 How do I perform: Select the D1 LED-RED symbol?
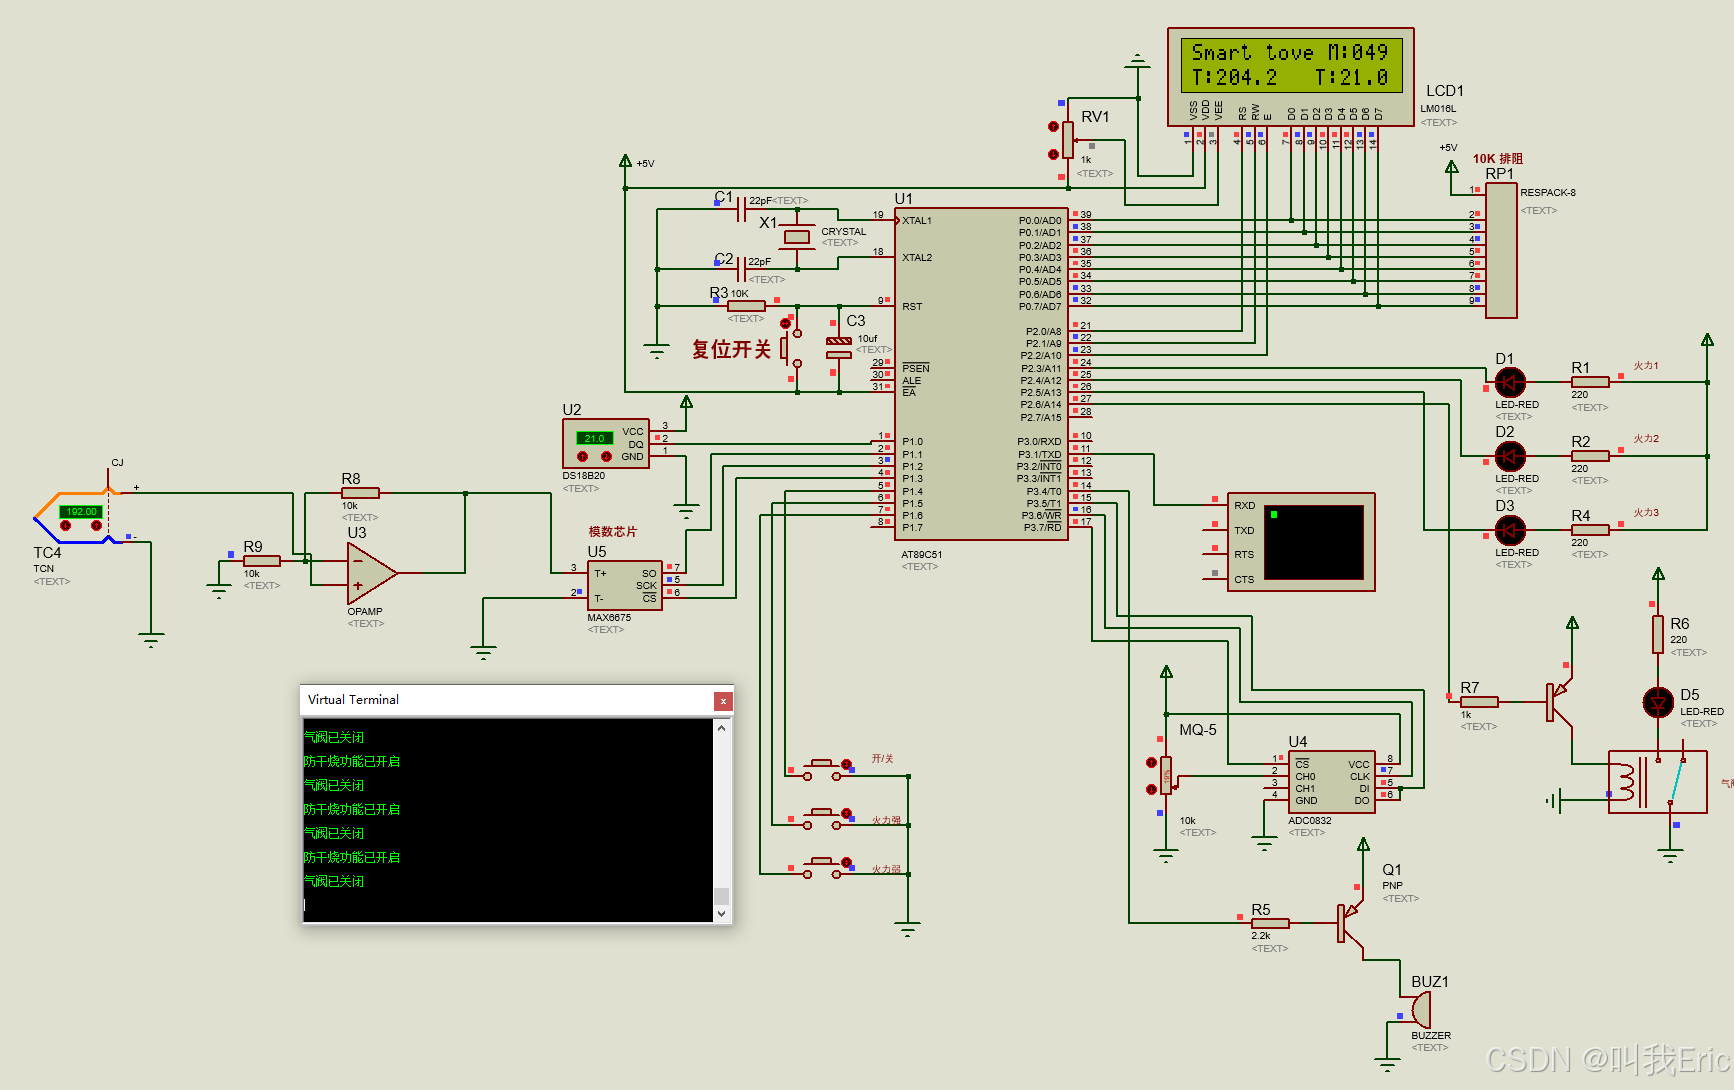[1509, 382]
